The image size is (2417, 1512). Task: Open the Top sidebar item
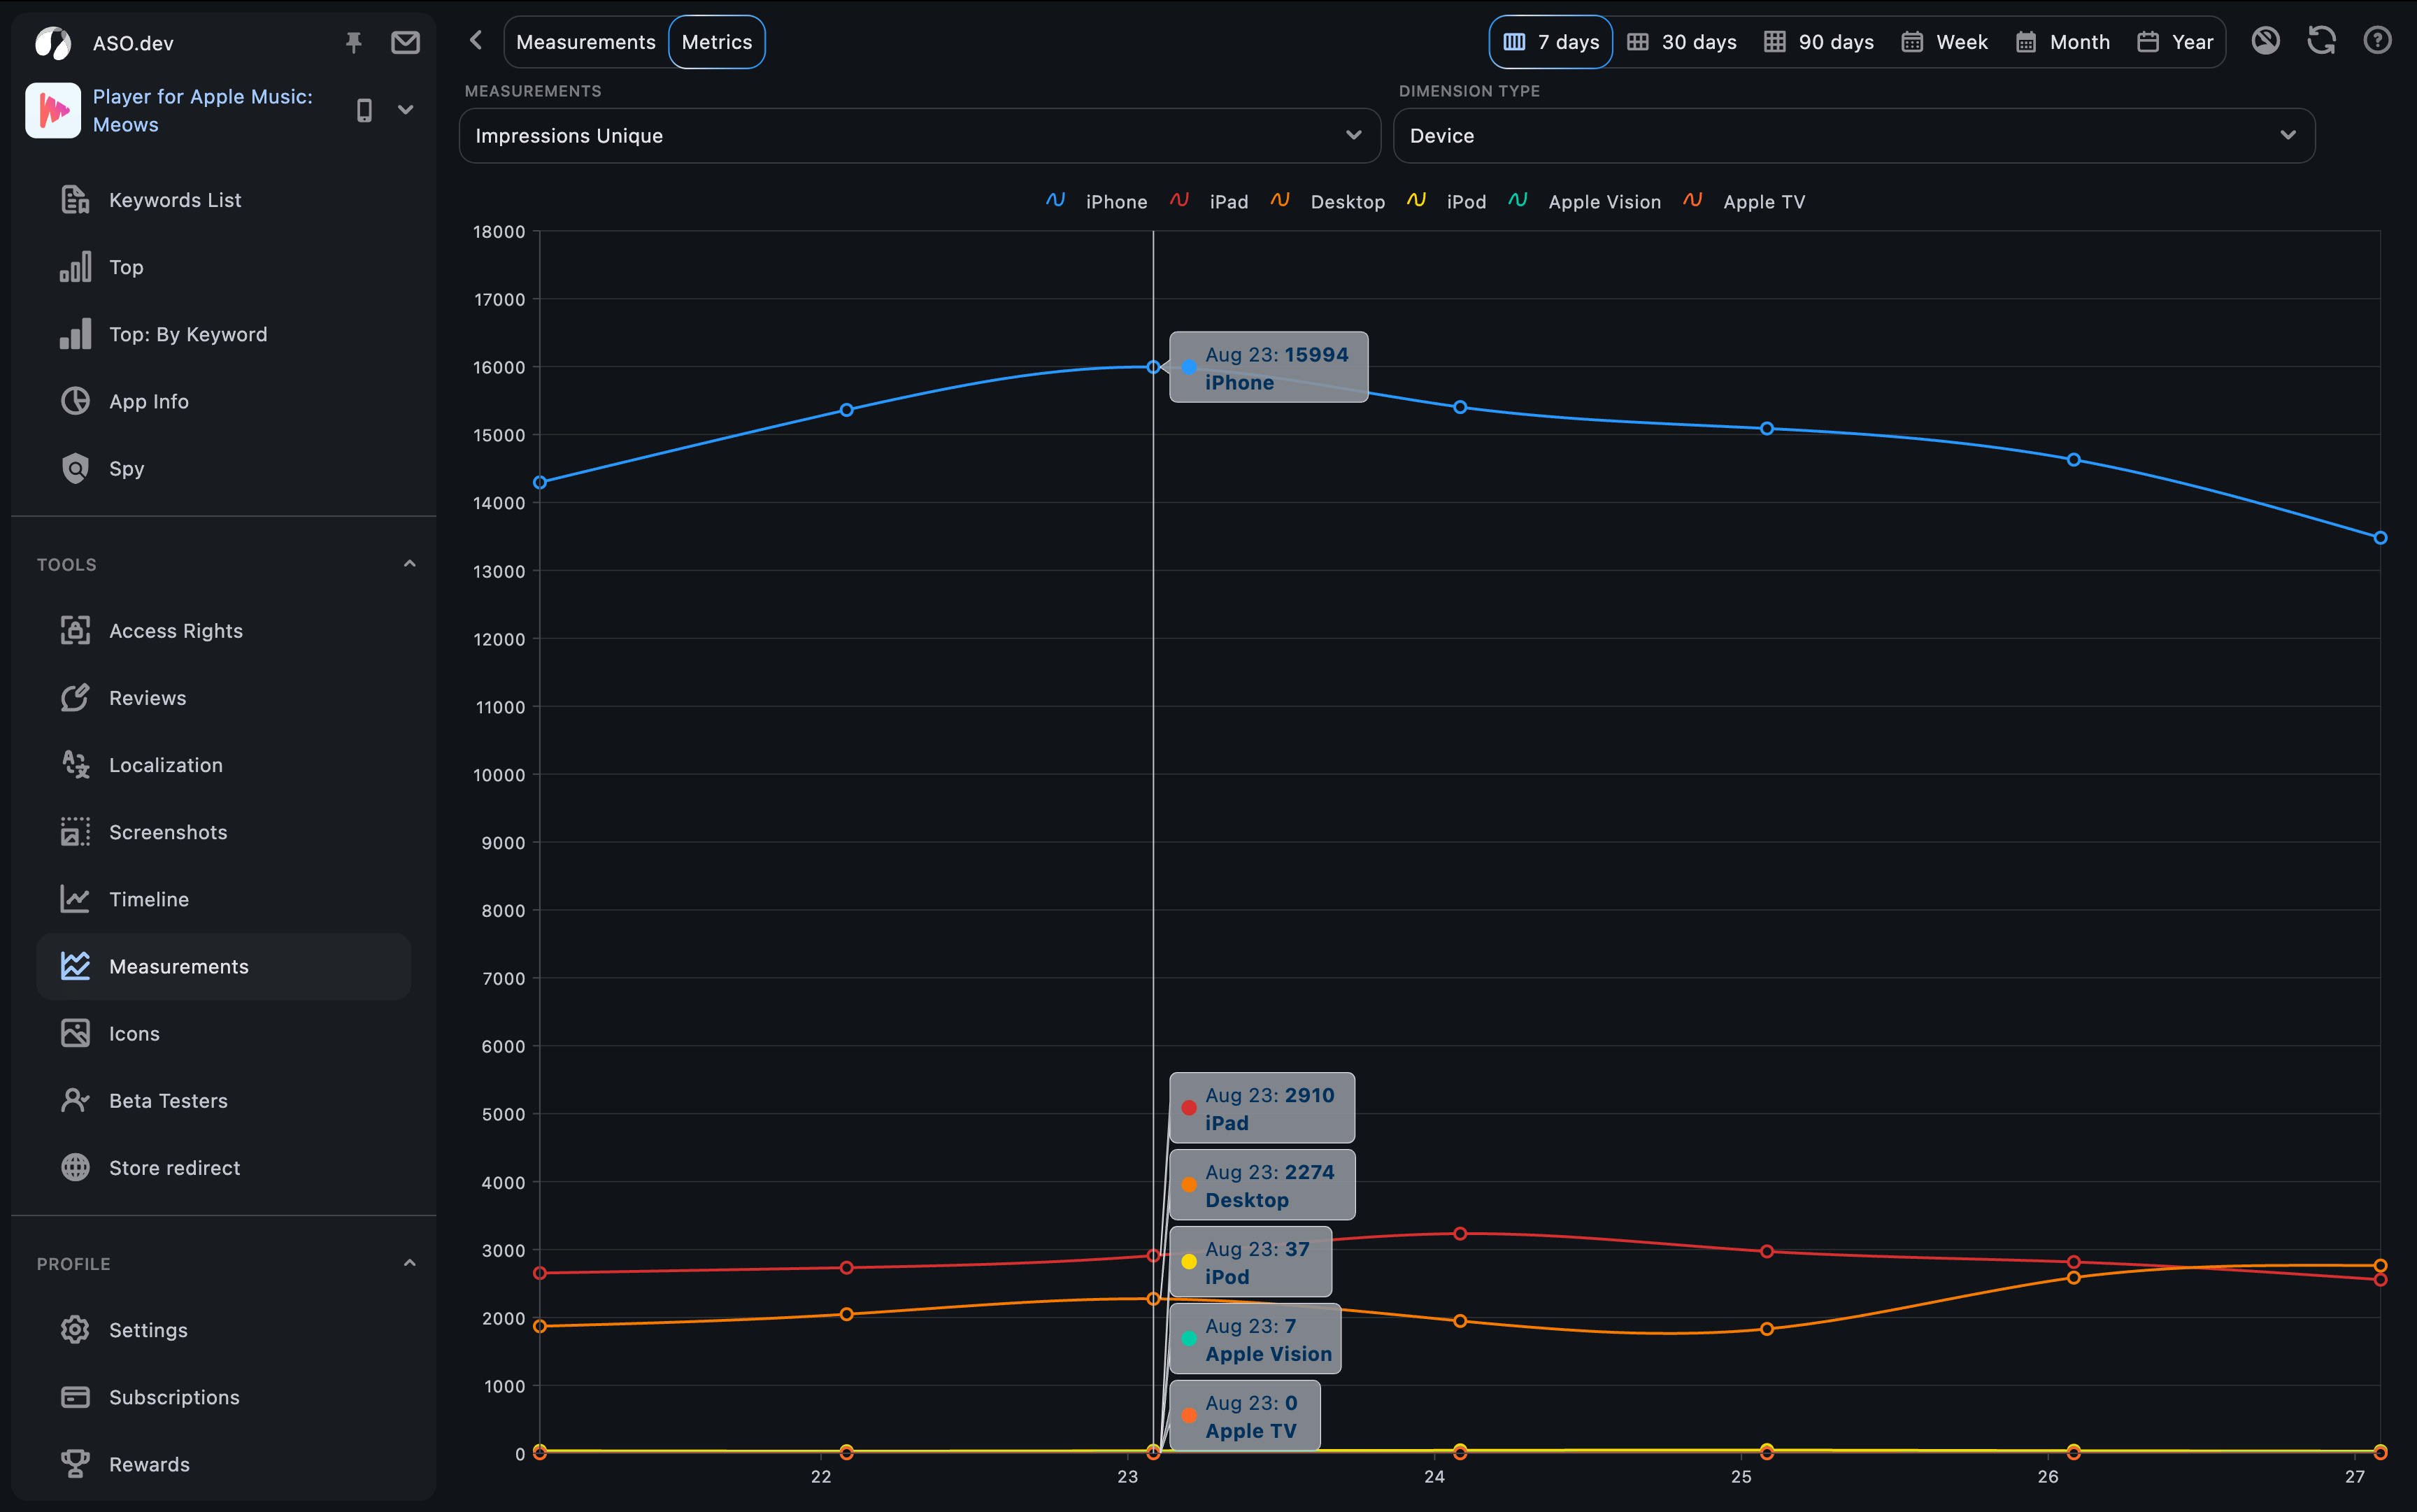tap(224, 267)
